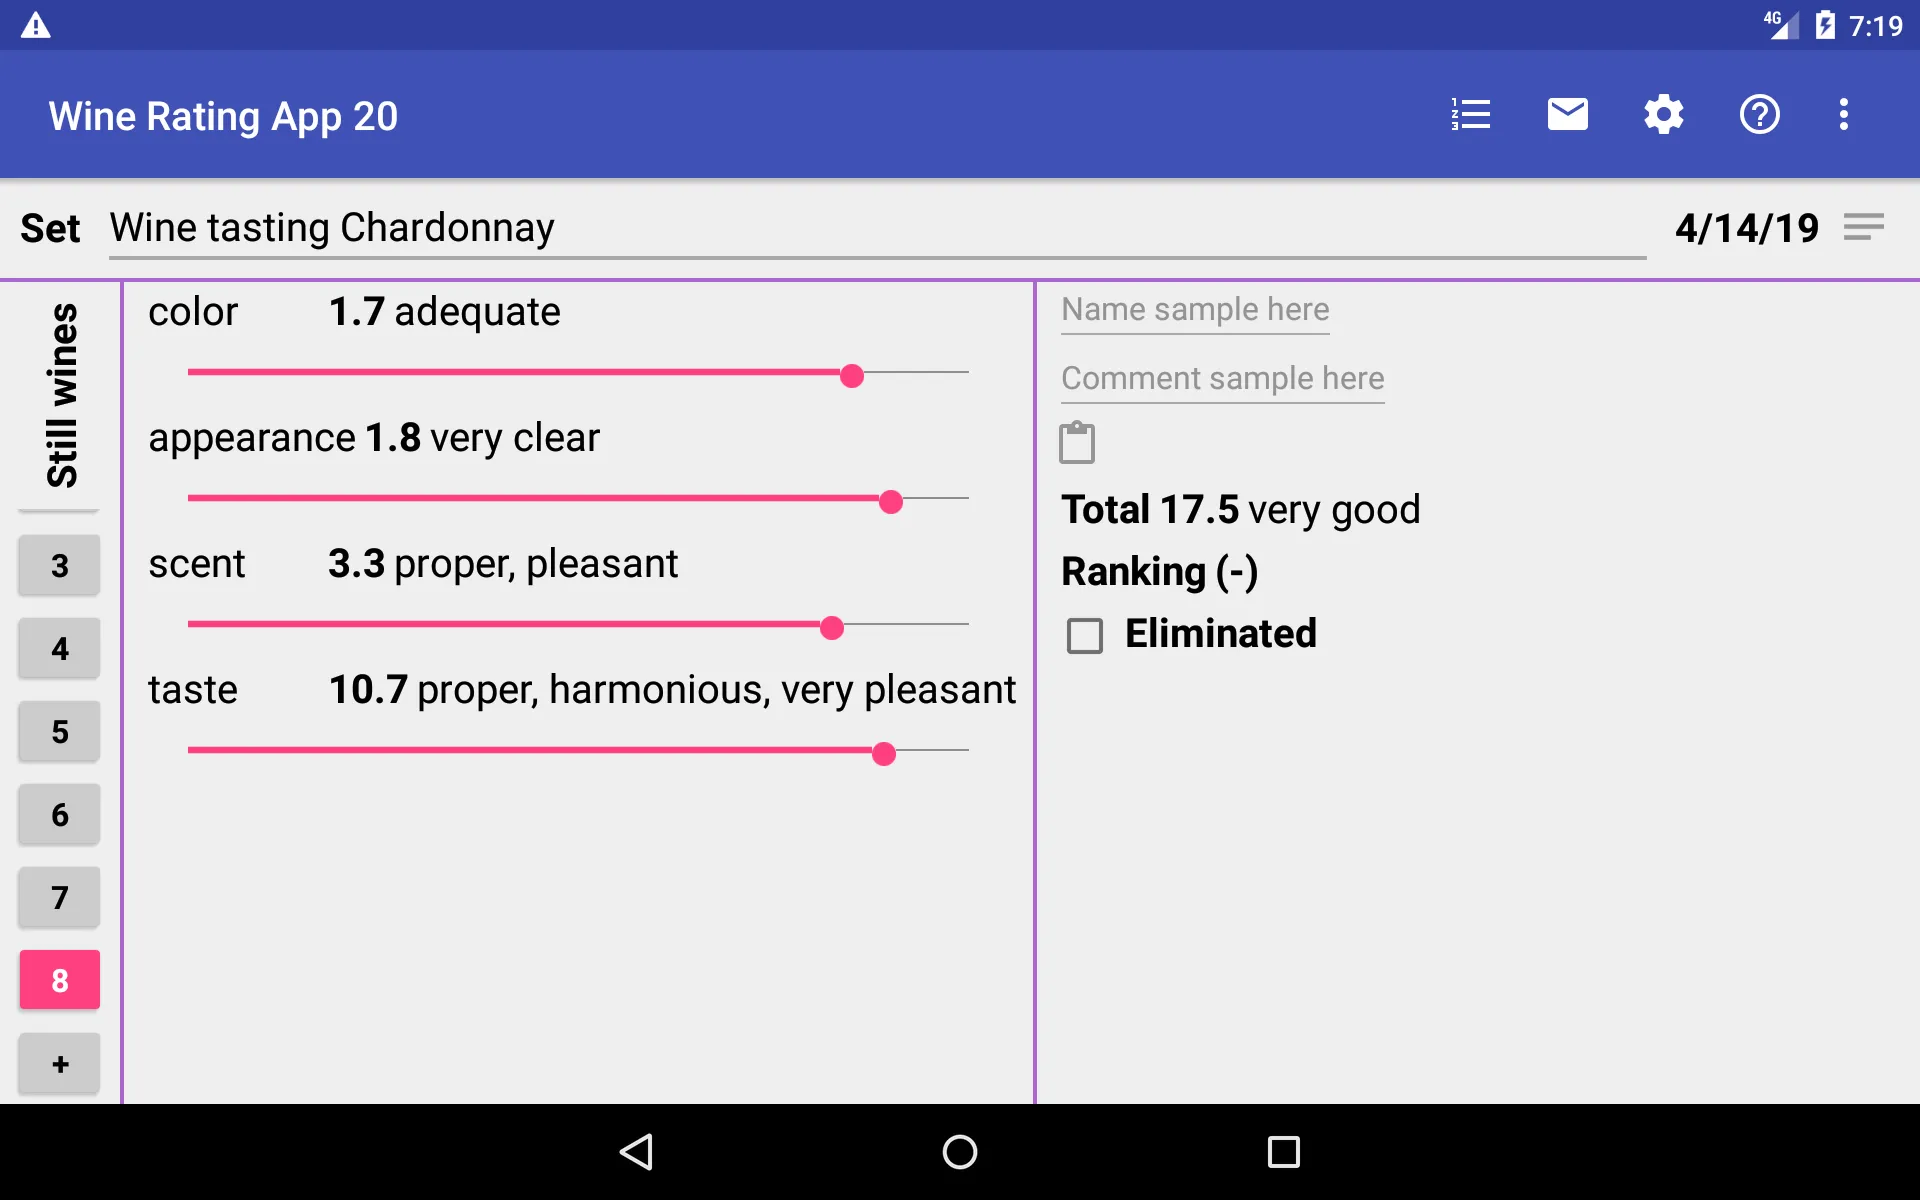The height and width of the screenshot is (1200, 1920).
Task: Select wine number 3 tab
Action: pyautogui.click(x=59, y=565)
